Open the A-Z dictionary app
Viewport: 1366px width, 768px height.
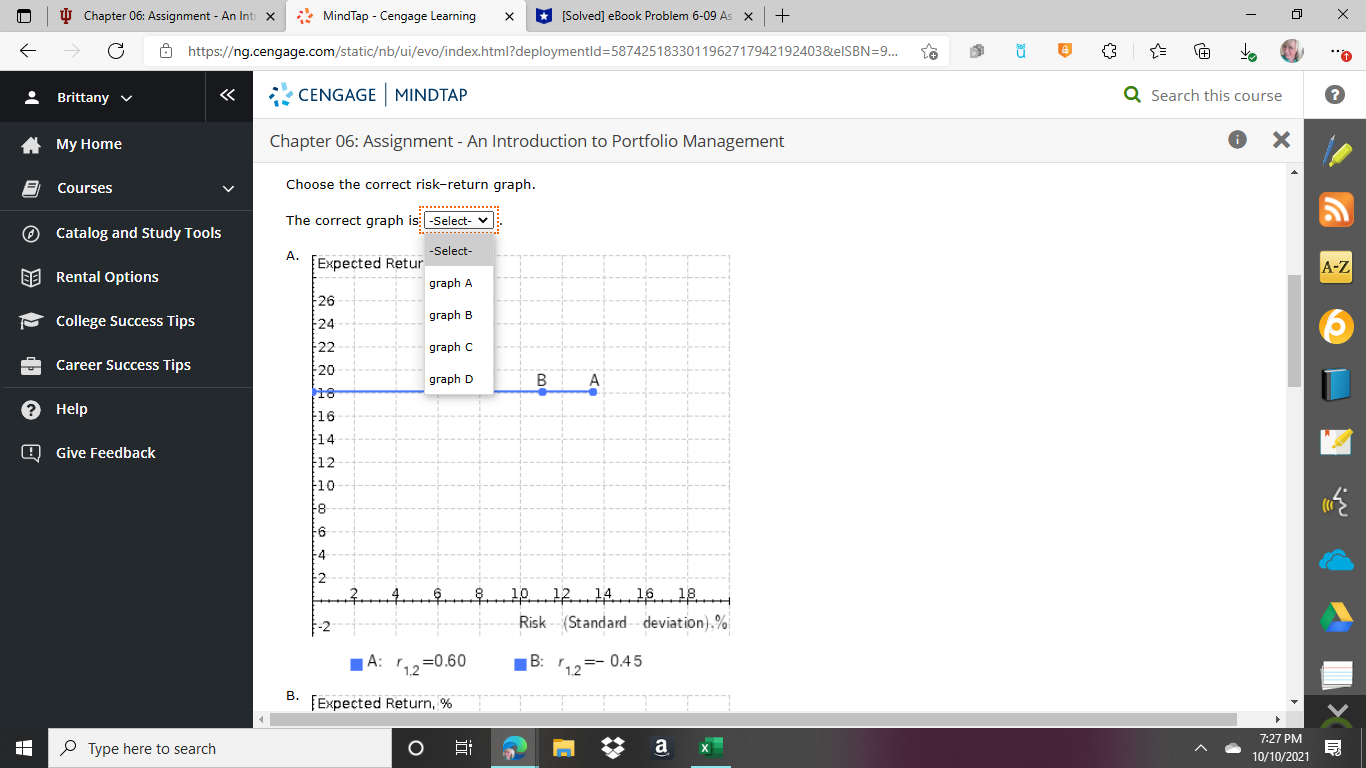(x=1335, y=267)
